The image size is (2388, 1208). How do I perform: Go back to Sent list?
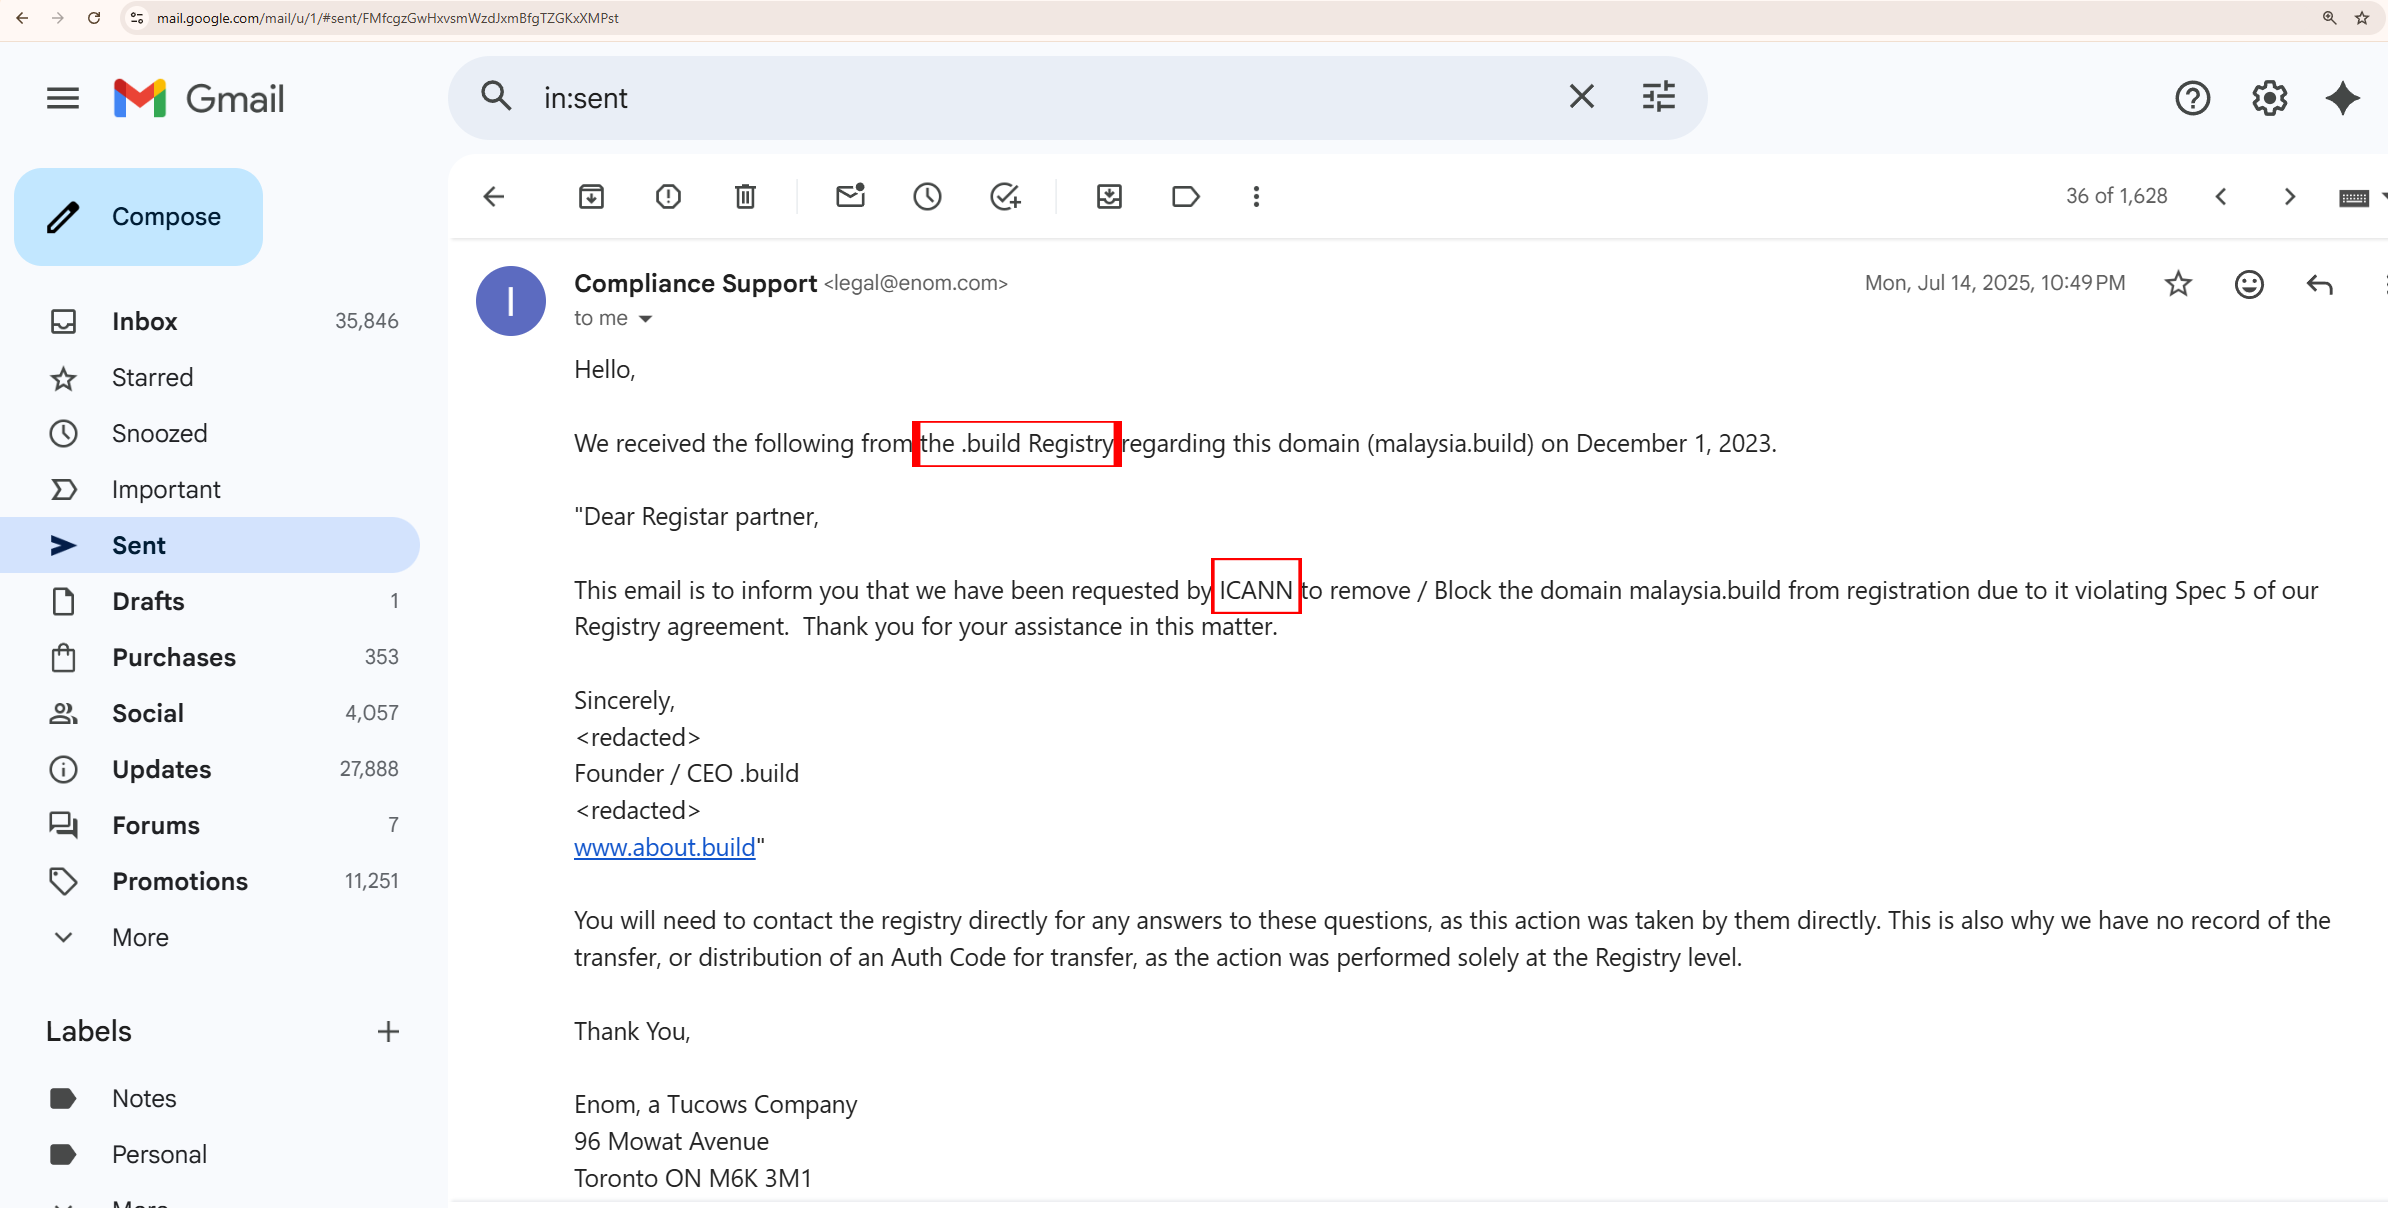tap(494, 196)
